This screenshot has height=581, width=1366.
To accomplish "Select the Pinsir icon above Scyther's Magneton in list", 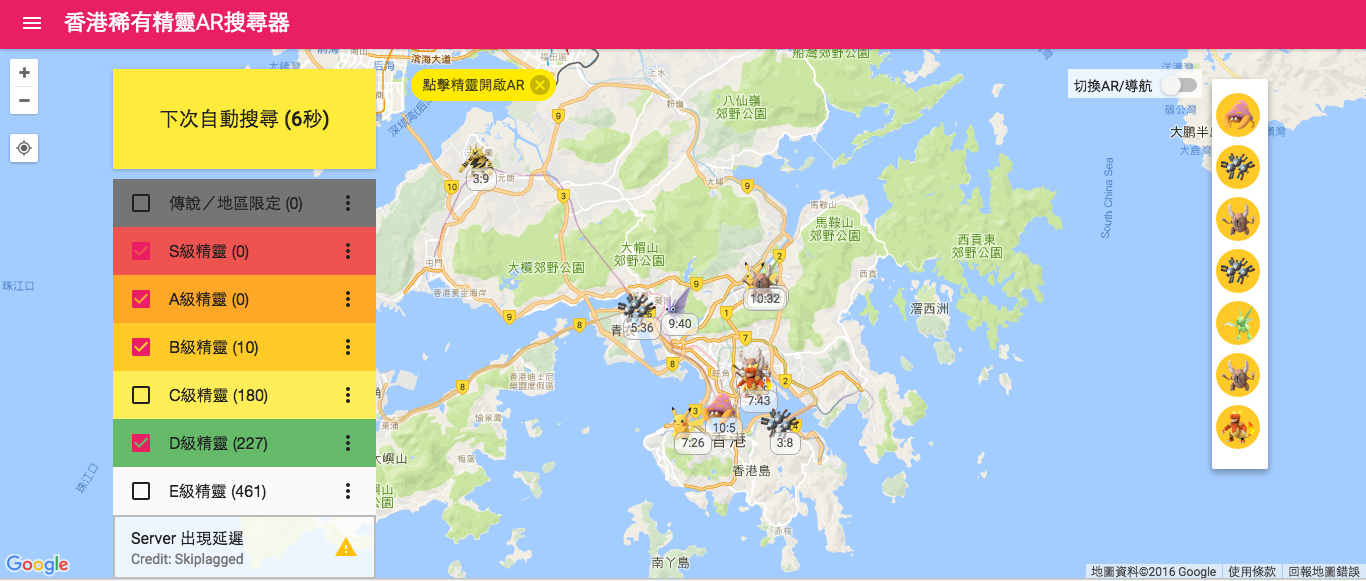I will pyautogui.click(x=1238, y=219).
